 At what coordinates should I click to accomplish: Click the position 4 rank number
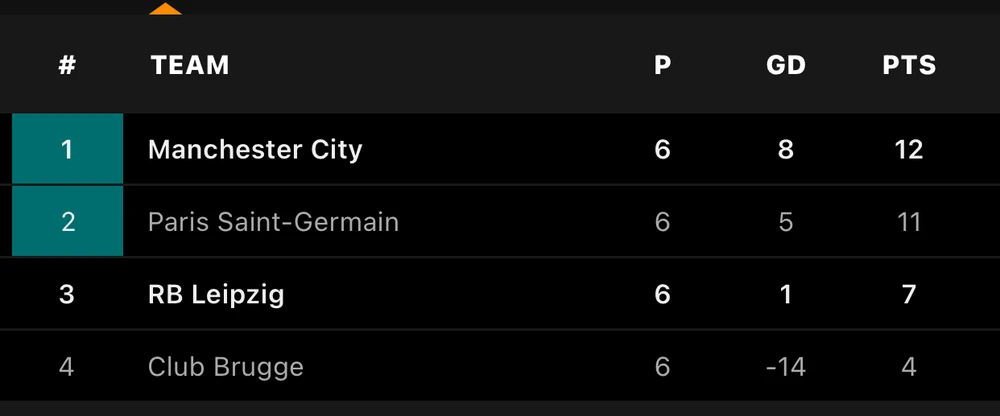[x=67, y=367]
